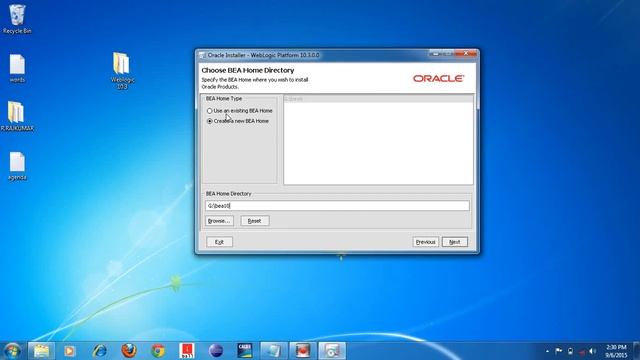The width and height of the screenshot is (640, 360).
Task: Select the 'words' file on desktop
Action: click(x=17, y=68)
